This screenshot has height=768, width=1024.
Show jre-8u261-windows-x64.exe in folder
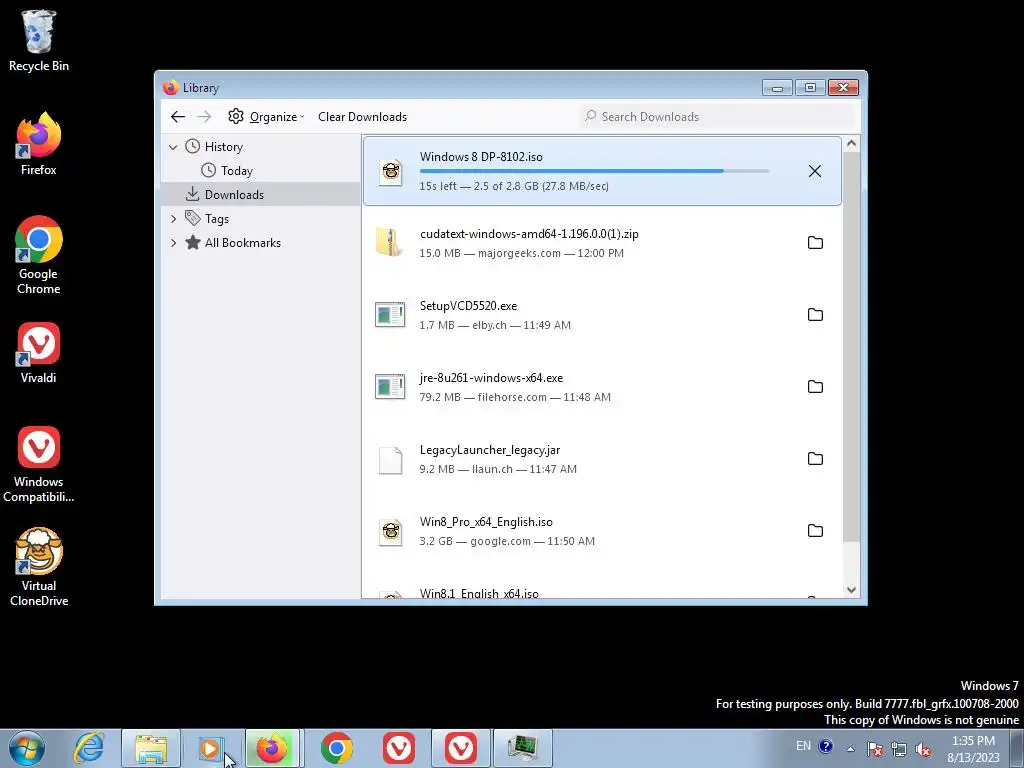click(815, 387)
